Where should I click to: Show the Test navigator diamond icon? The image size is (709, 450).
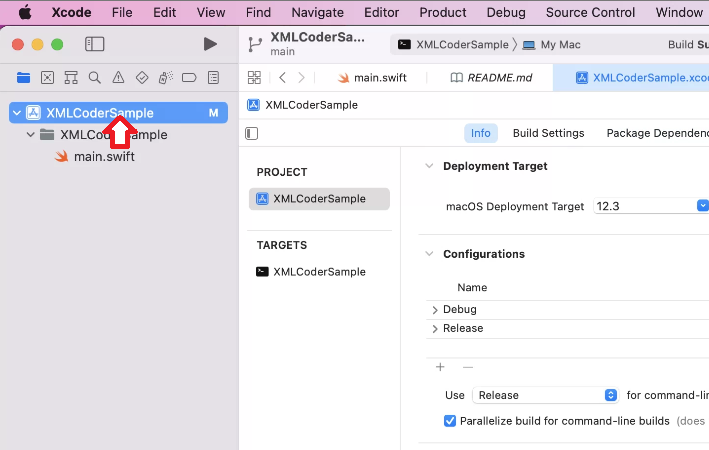click(x=142, y=77)
